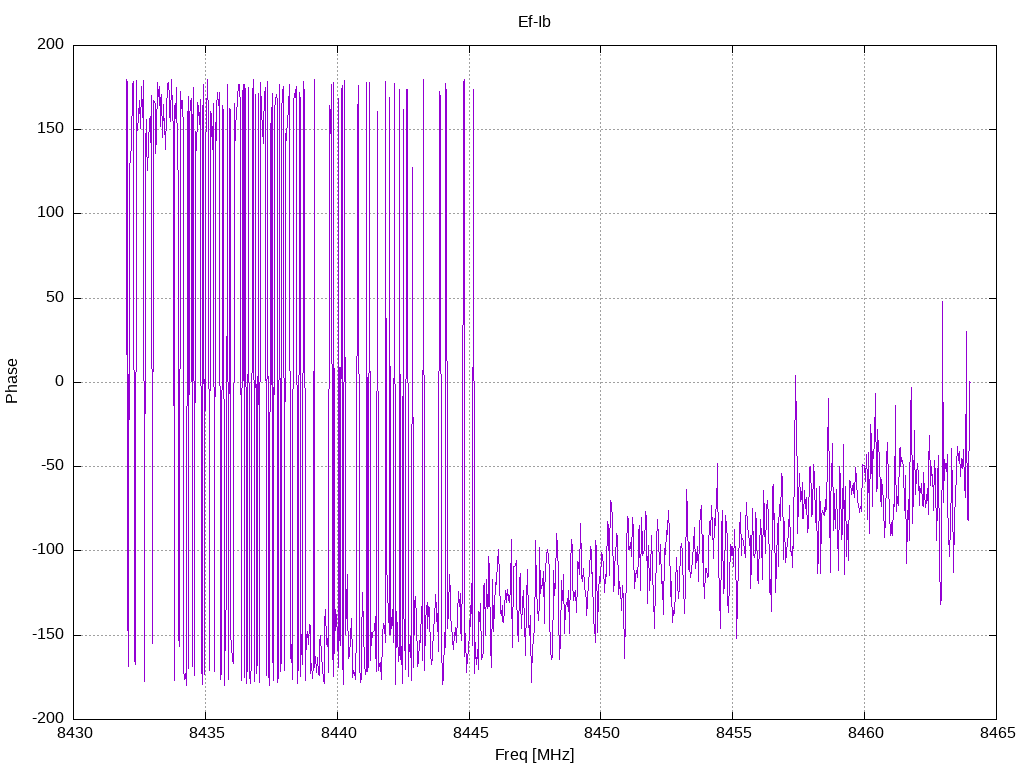
Task: Click the x-axis tick label 8440
Action: 338,733
